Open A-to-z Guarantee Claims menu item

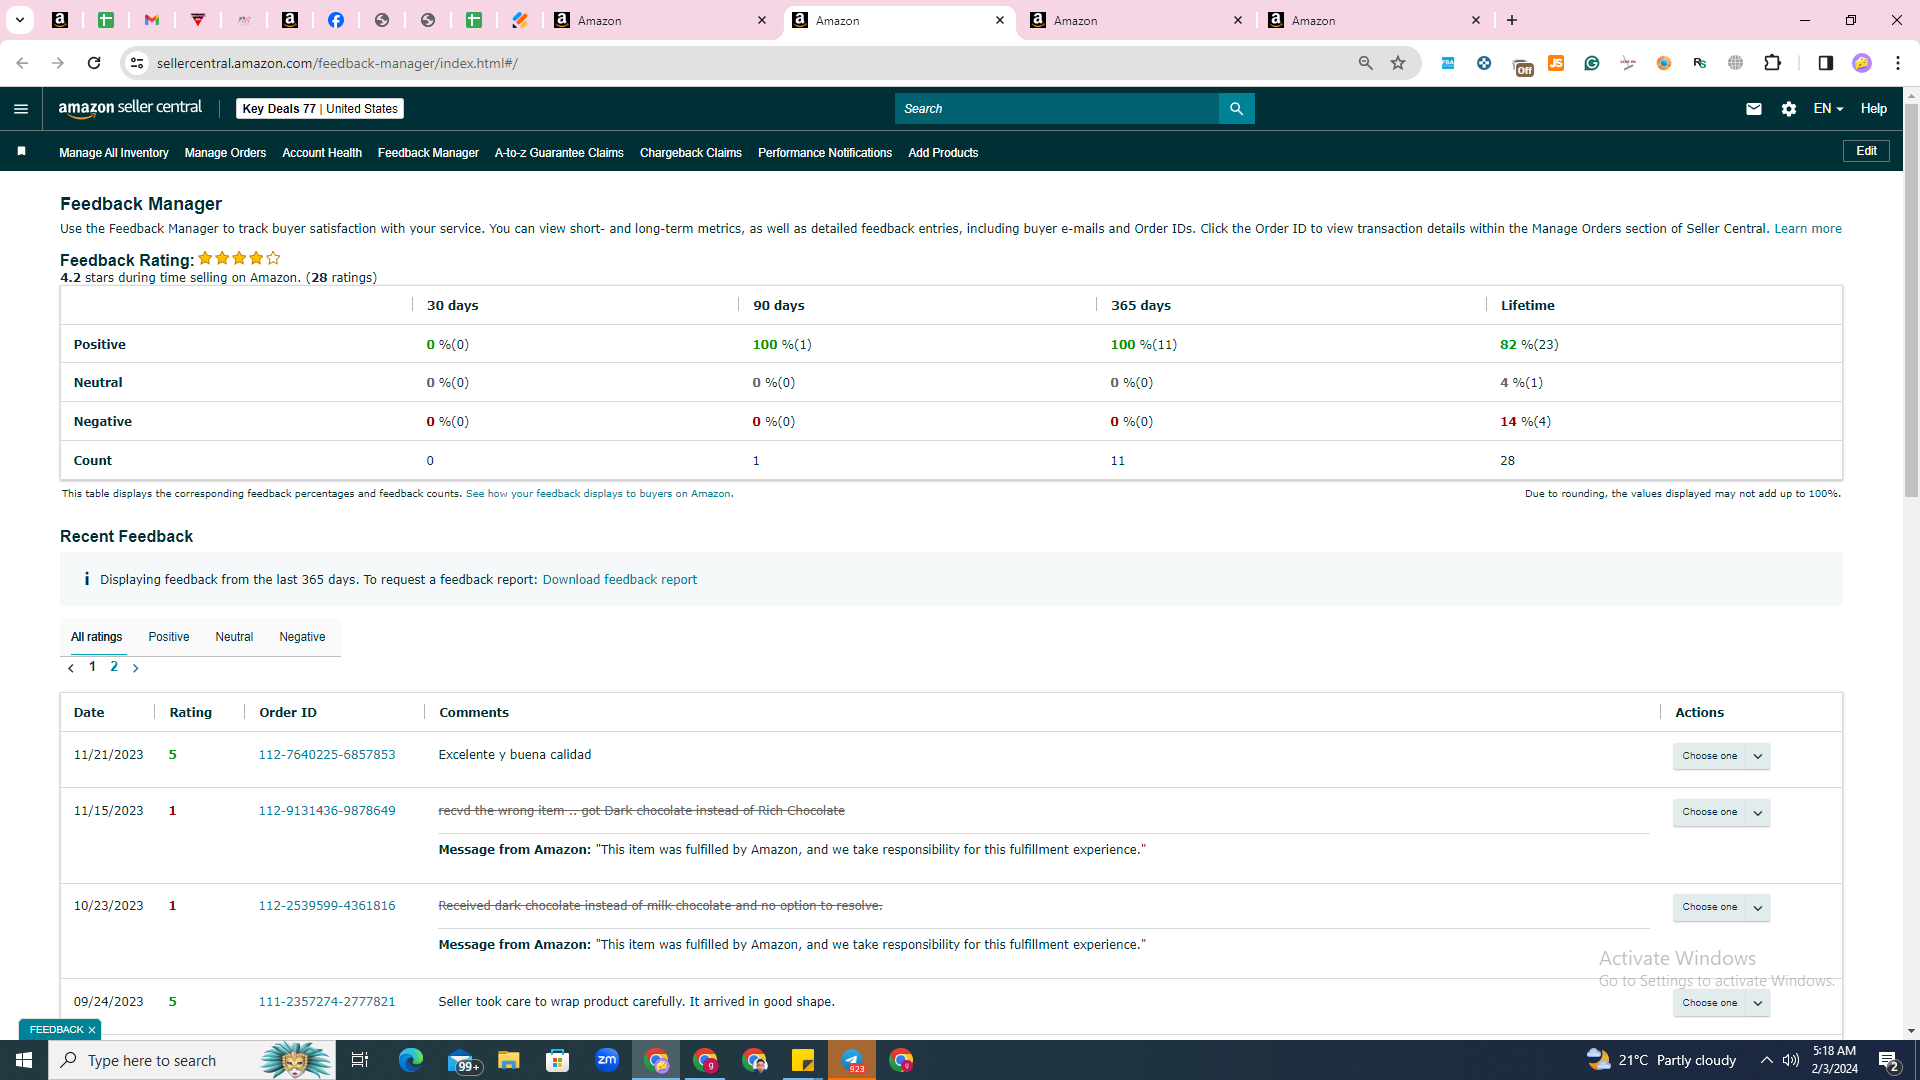pyautogui.click(x=559, y=153)
